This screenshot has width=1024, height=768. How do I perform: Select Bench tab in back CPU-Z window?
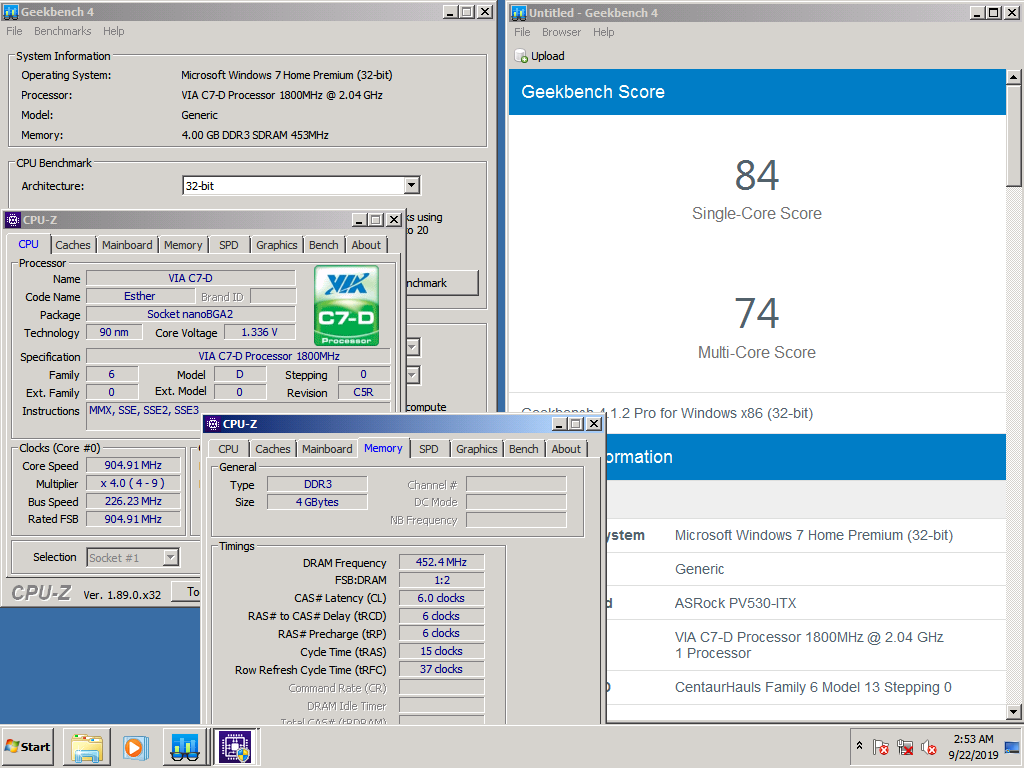click(x=324, y=245)
